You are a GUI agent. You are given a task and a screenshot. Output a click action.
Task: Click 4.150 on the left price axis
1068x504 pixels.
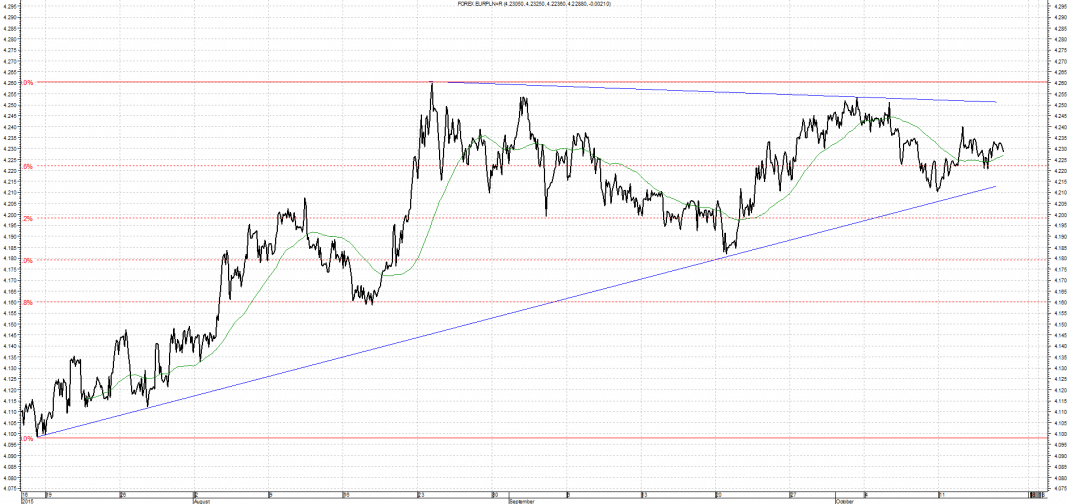(8, 324)
